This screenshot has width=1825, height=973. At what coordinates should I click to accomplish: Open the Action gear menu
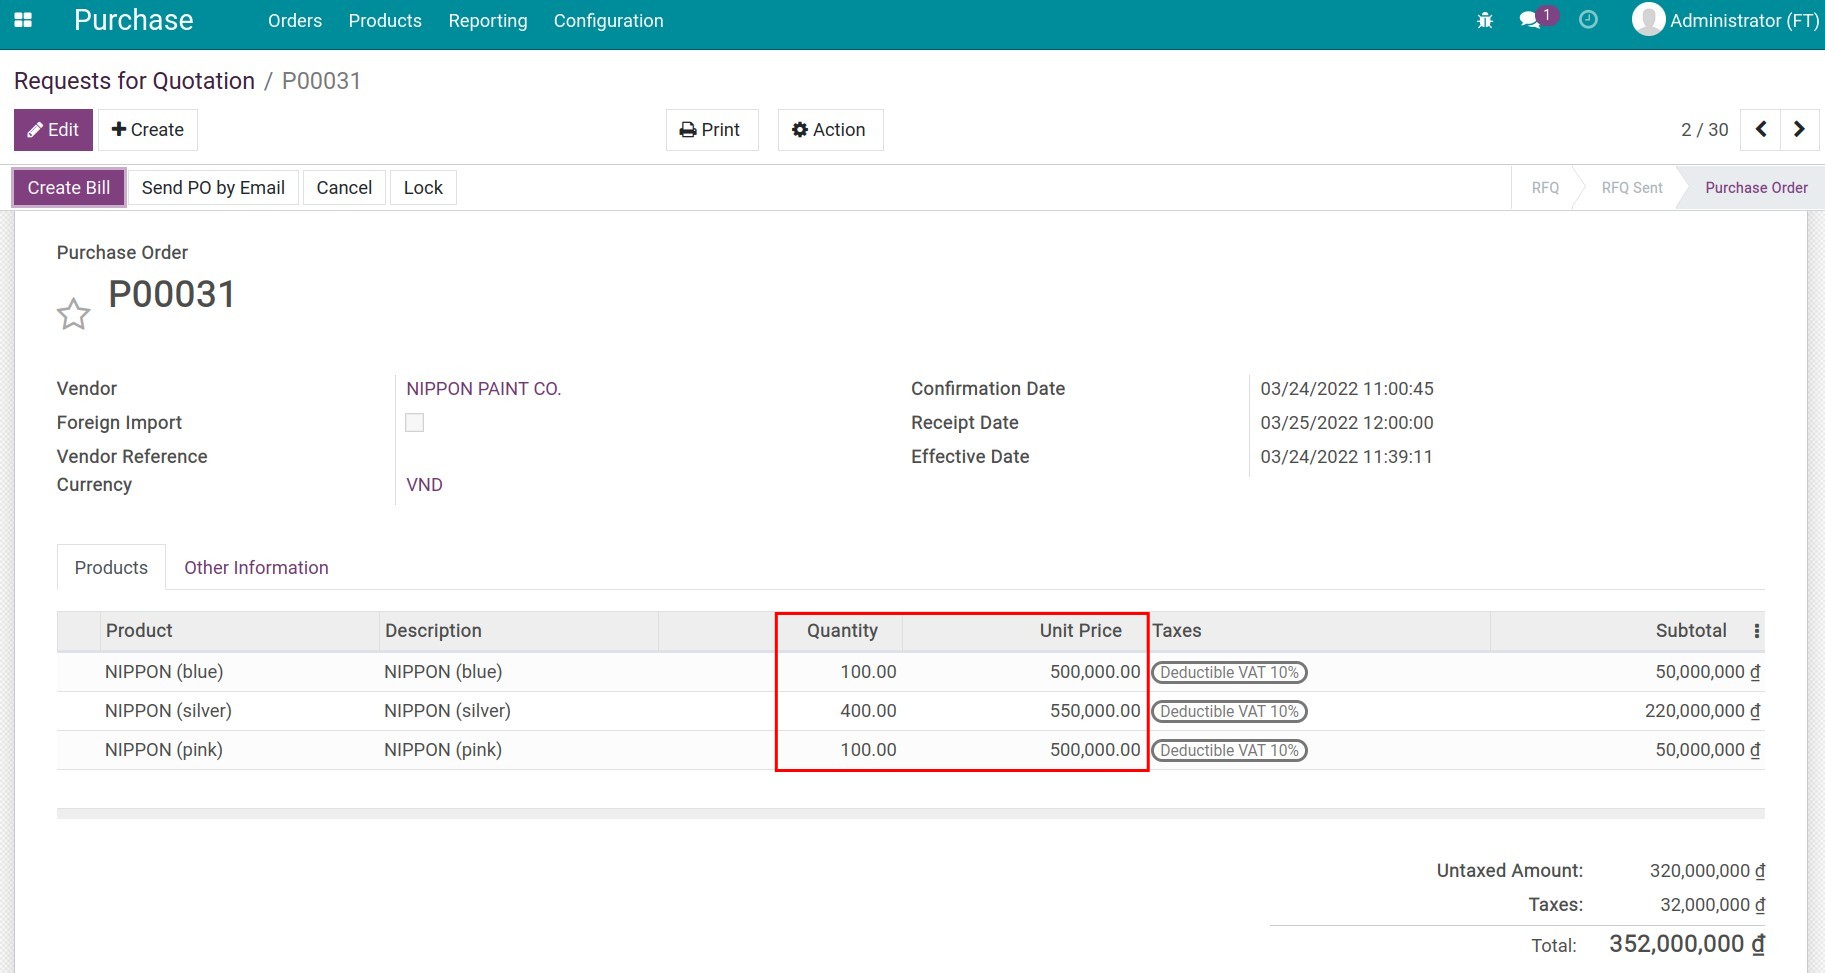pos(830,129)
